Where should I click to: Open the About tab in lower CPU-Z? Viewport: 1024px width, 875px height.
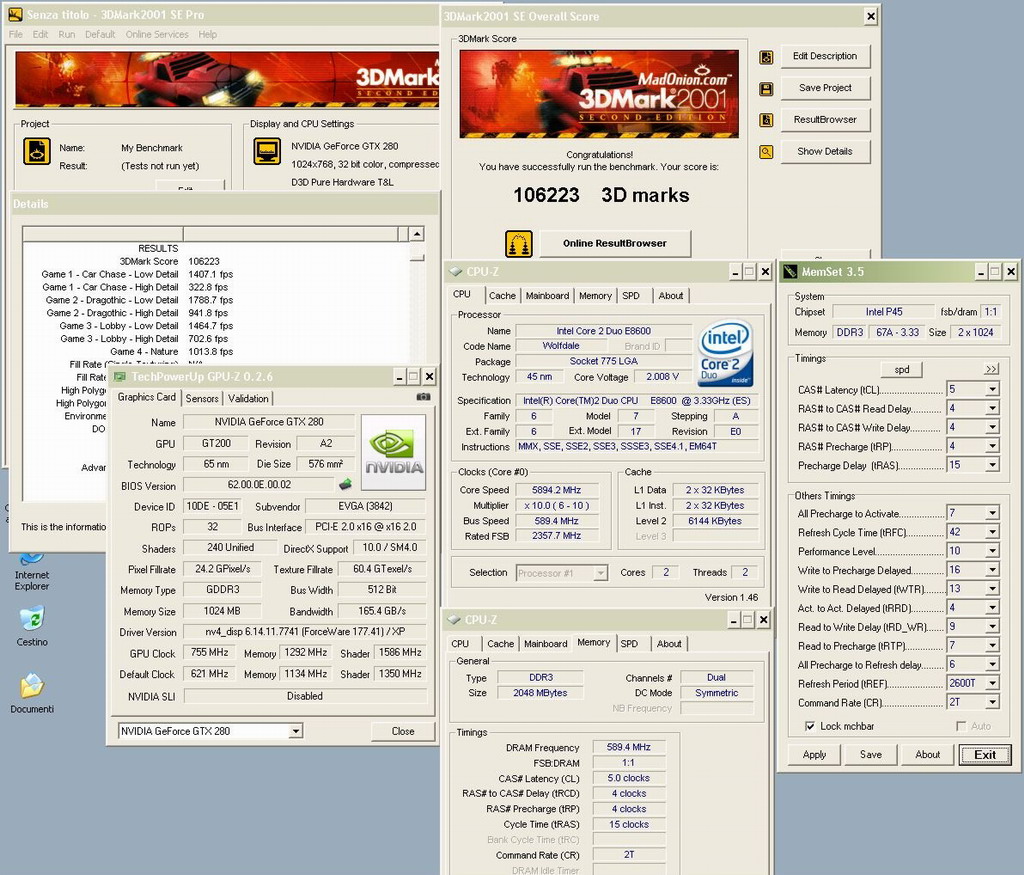tap(669, 644)
